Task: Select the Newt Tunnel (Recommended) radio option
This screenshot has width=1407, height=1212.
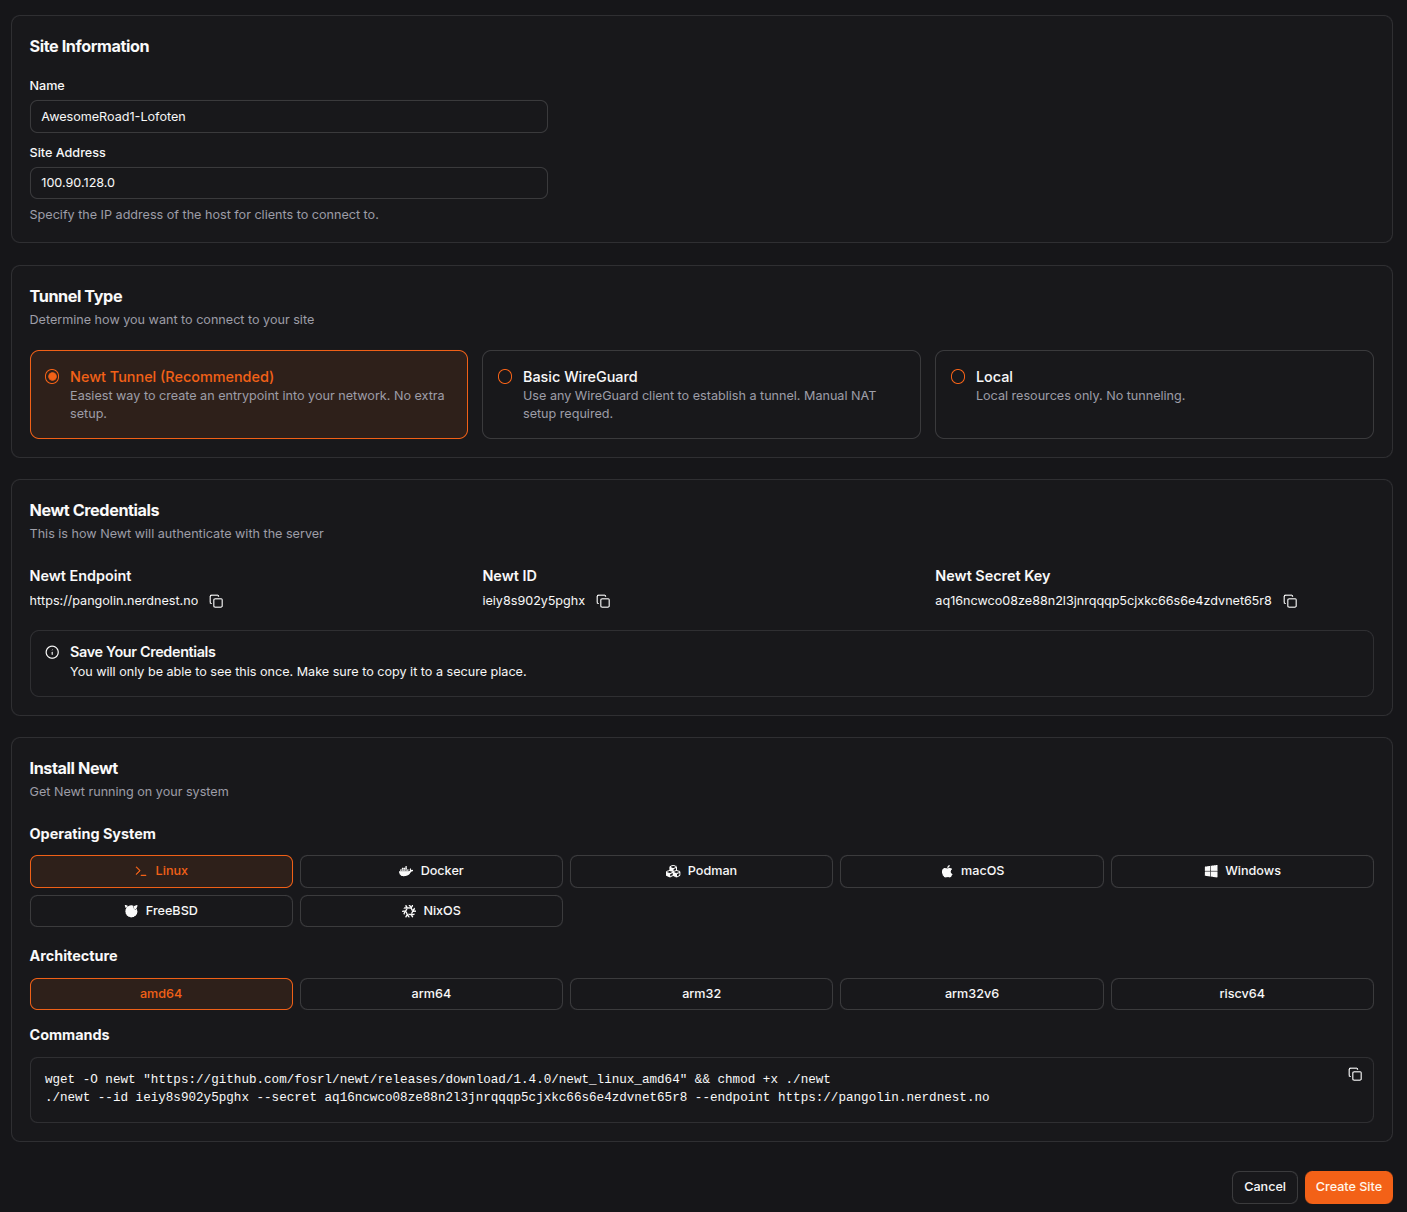Action: pos(52,377)
